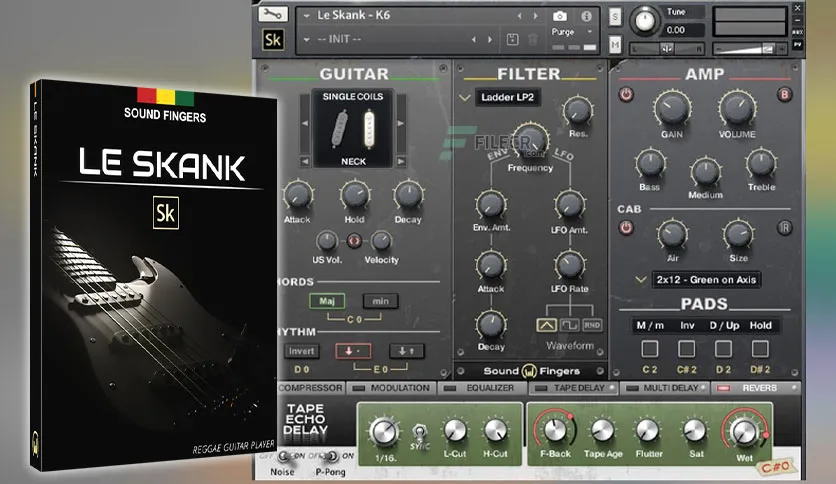Go to previous INIT preset arrow
This screenshot has height=484, width=836.
click(473, 39)
